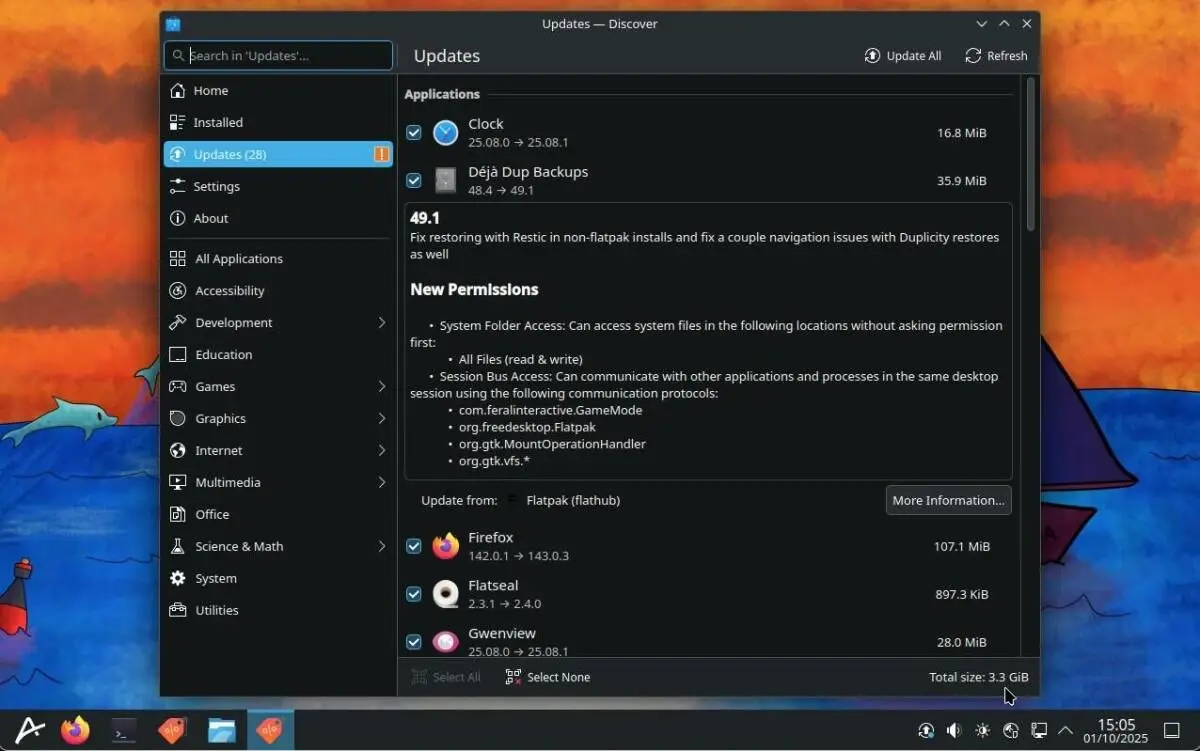Image resolution: width=1200 pixels, height=751 pixels.
Task: Open the file manager from the taskbar
Action: pyautogui.click(x=222, y=731)
